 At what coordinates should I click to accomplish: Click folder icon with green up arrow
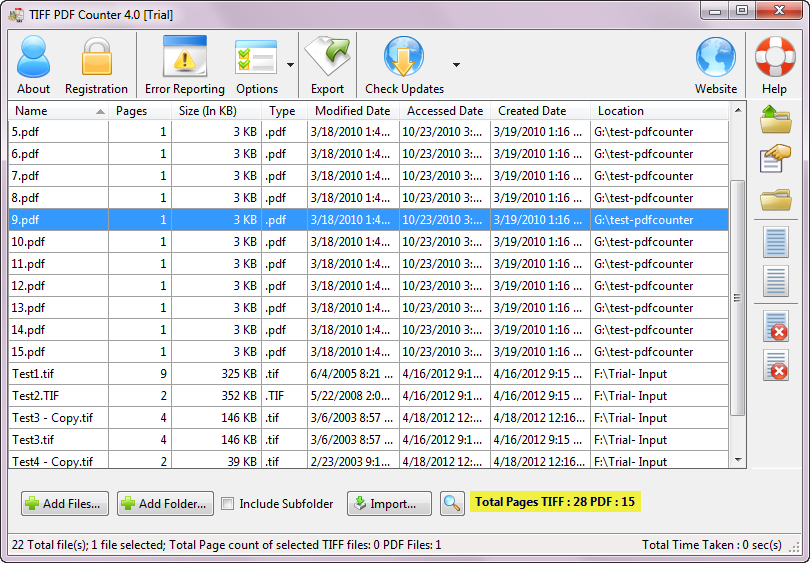click(775, 119)
